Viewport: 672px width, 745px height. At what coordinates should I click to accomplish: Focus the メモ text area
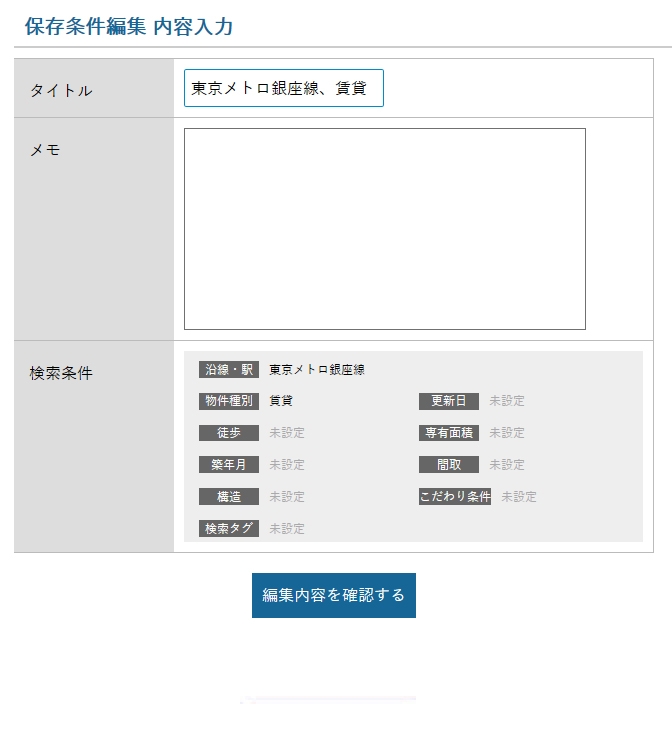click(384, 228)
